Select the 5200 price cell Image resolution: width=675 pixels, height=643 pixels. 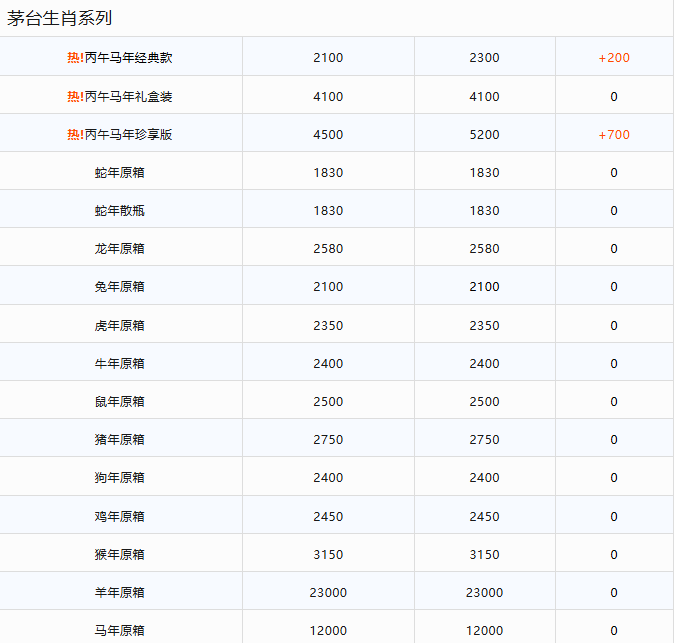tap(484, 135)
